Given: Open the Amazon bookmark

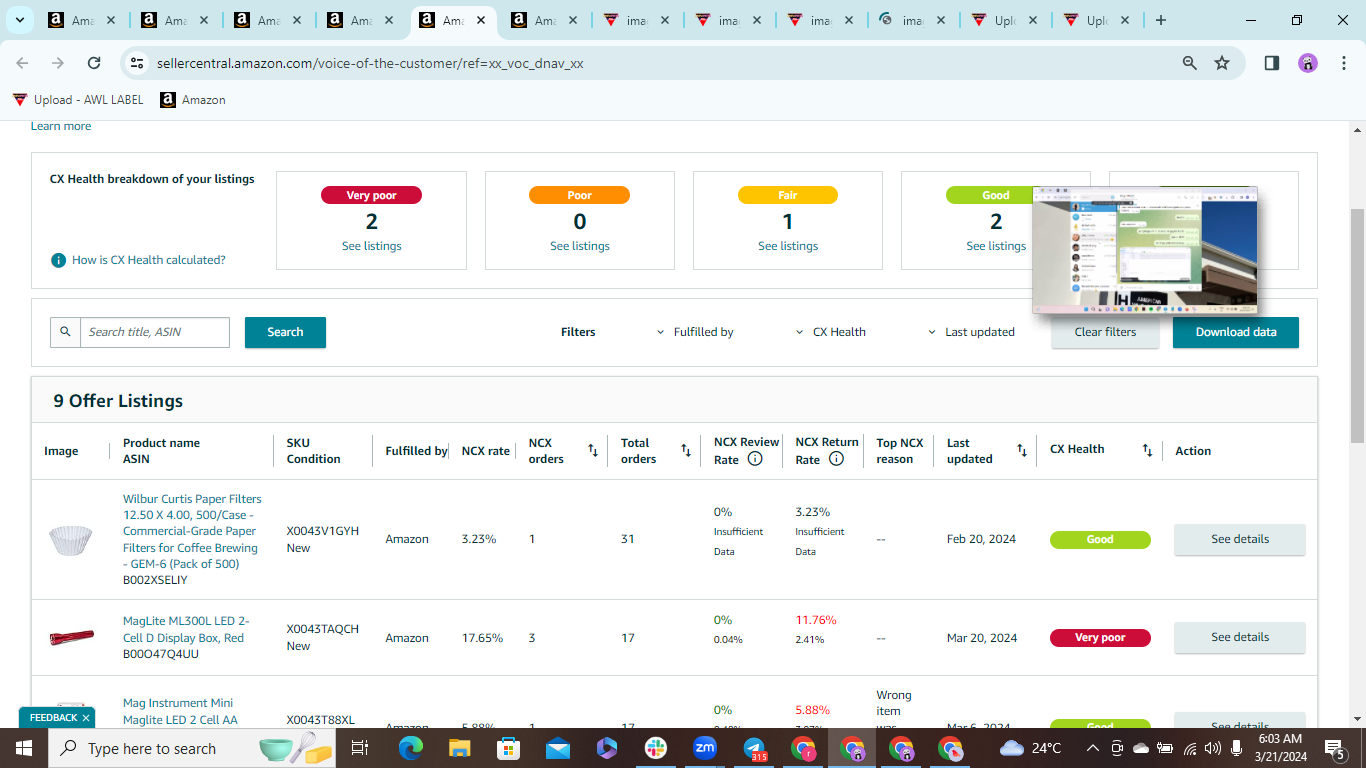Looking at the screenshot, I should (193, 100).
